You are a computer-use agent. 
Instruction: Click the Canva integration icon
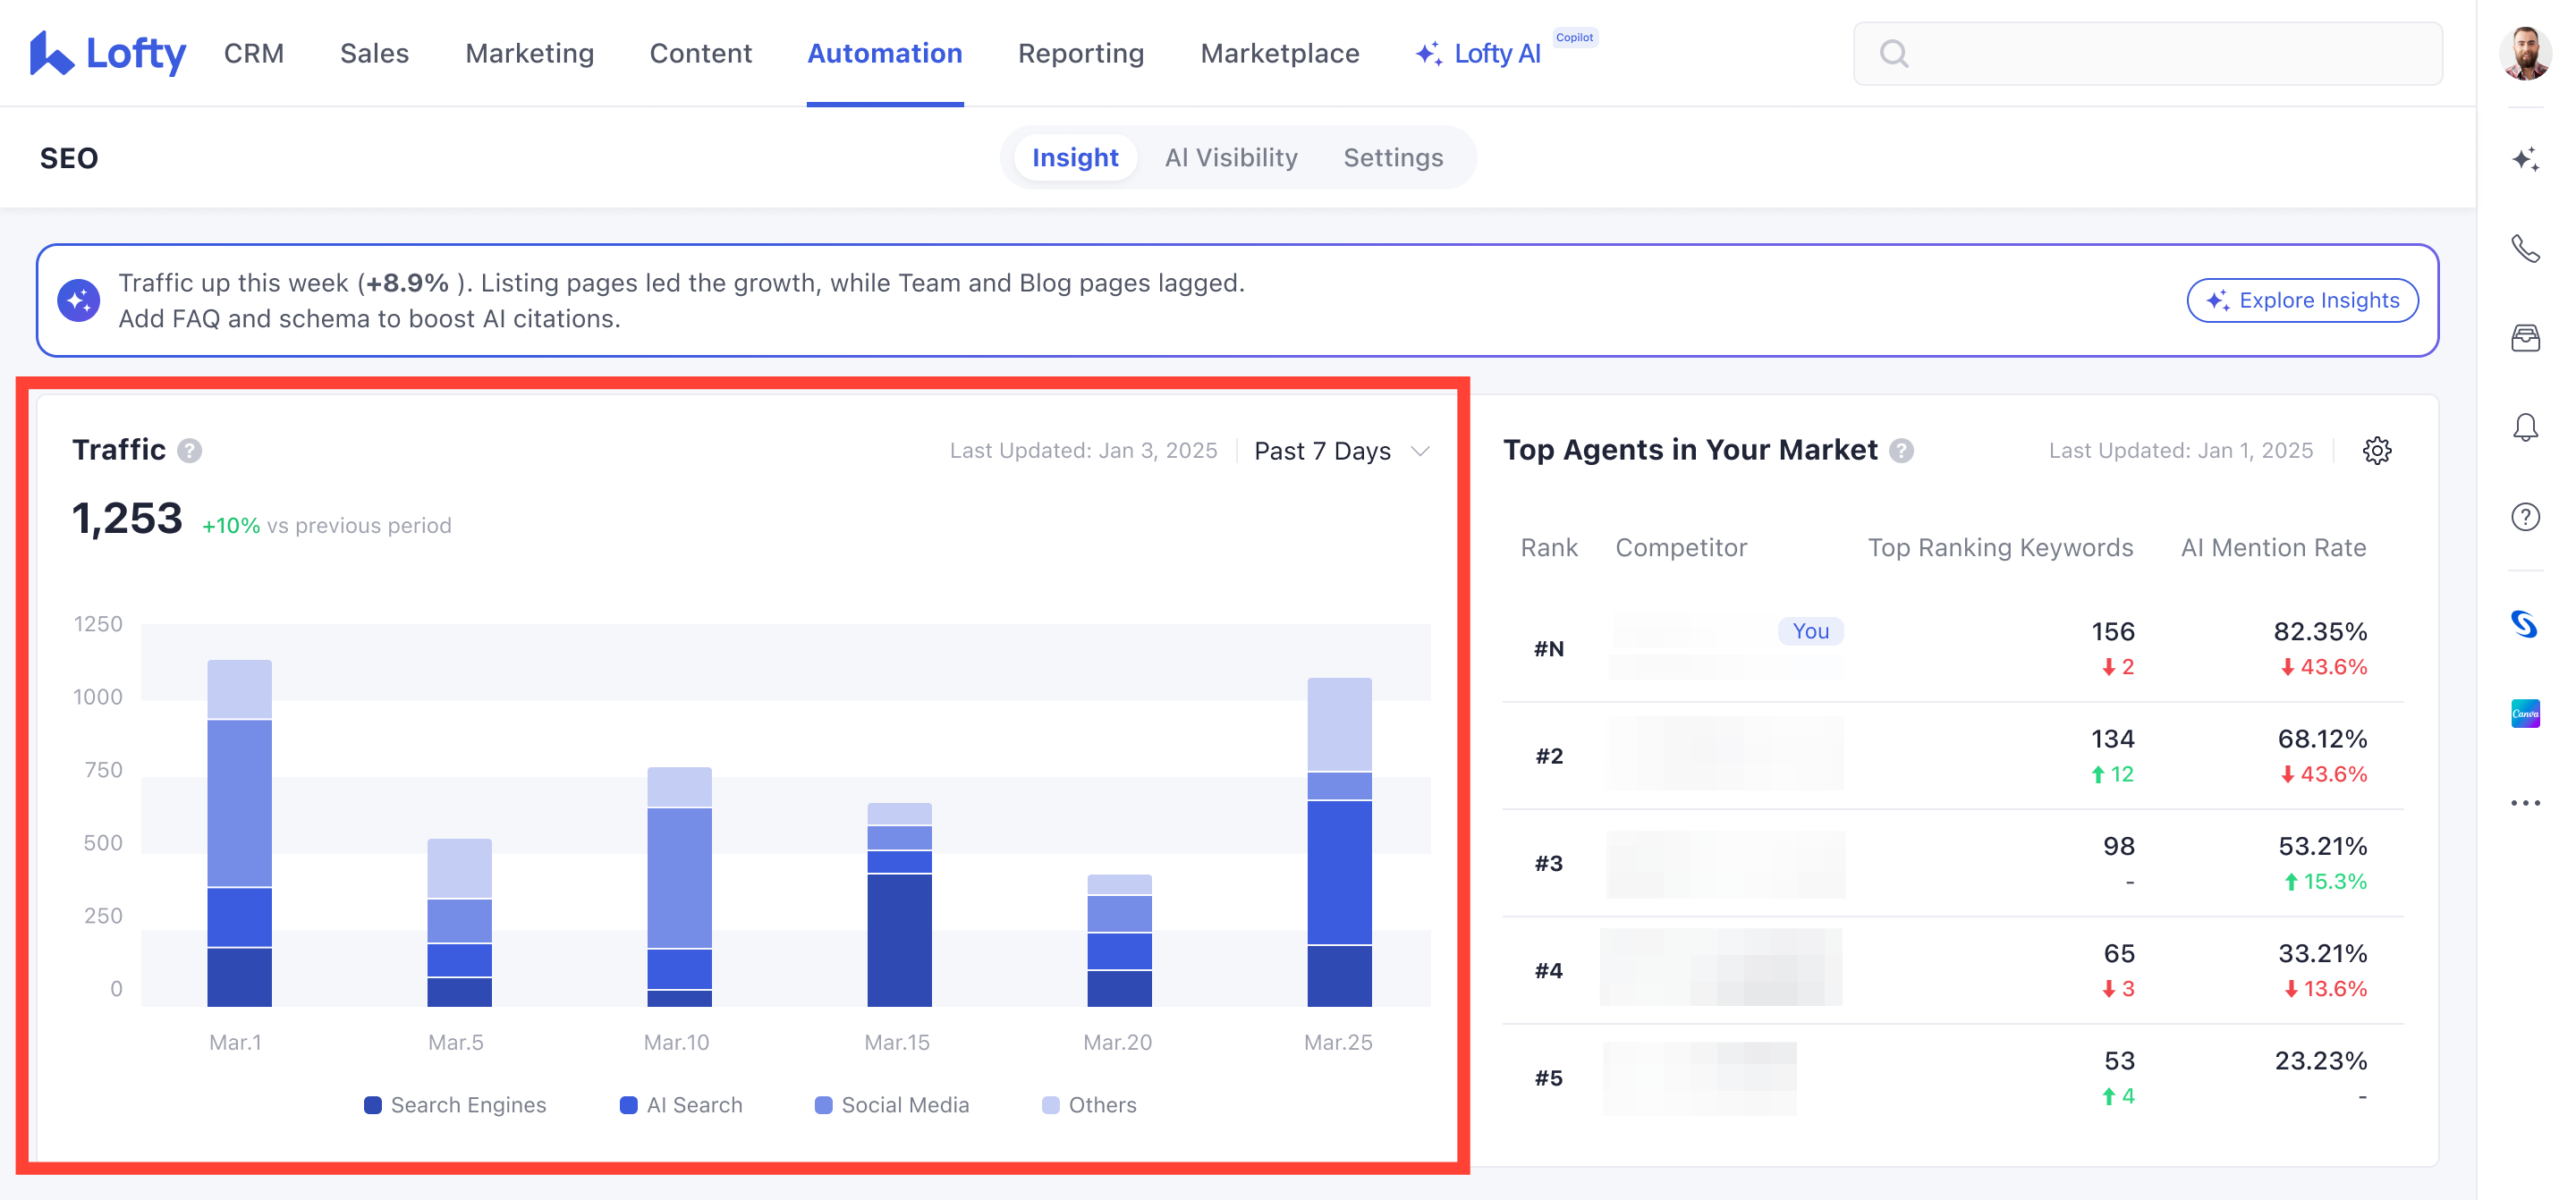click(2525, 713)
